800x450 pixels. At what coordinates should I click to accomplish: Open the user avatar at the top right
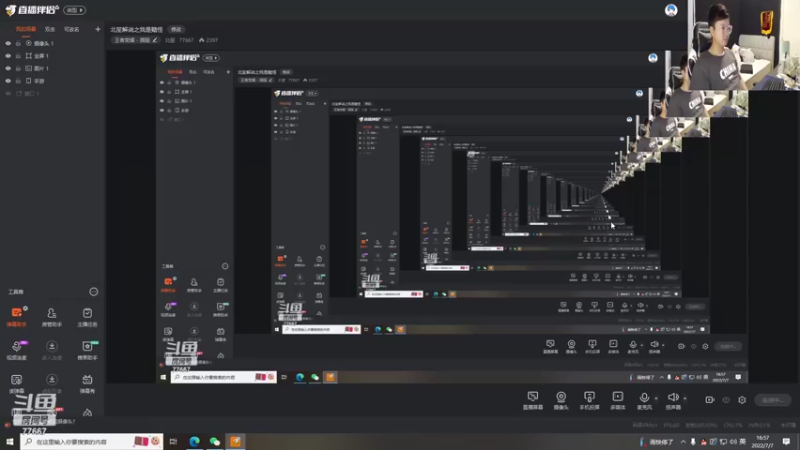click(x=671, y=10)
